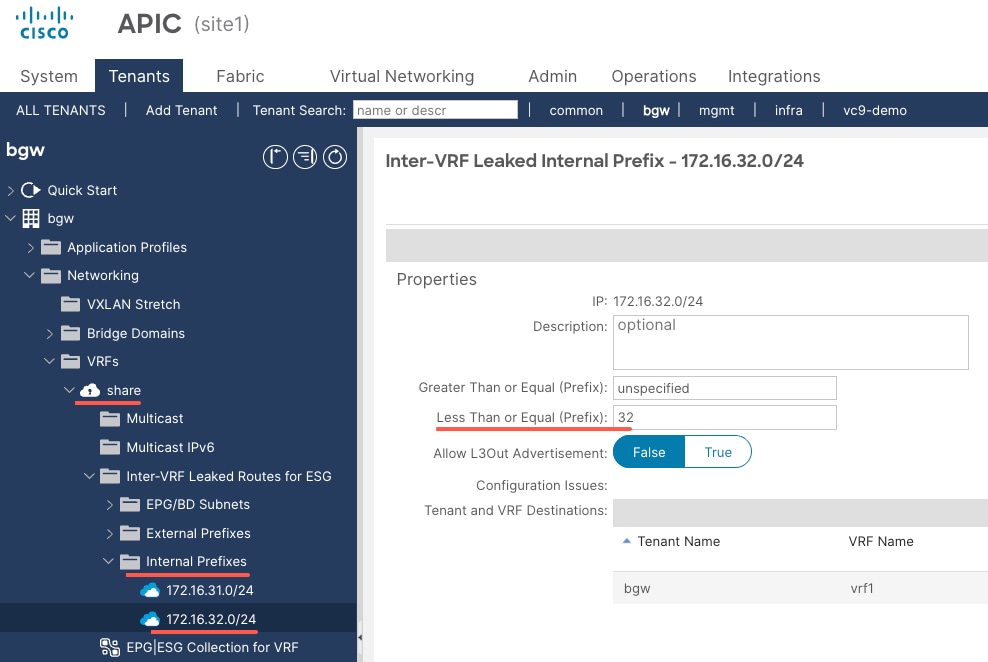Image resolution: width=988 pixels, height=662 pixels.
Task: Click the VRF Name column header
Action: pos(880,542)
